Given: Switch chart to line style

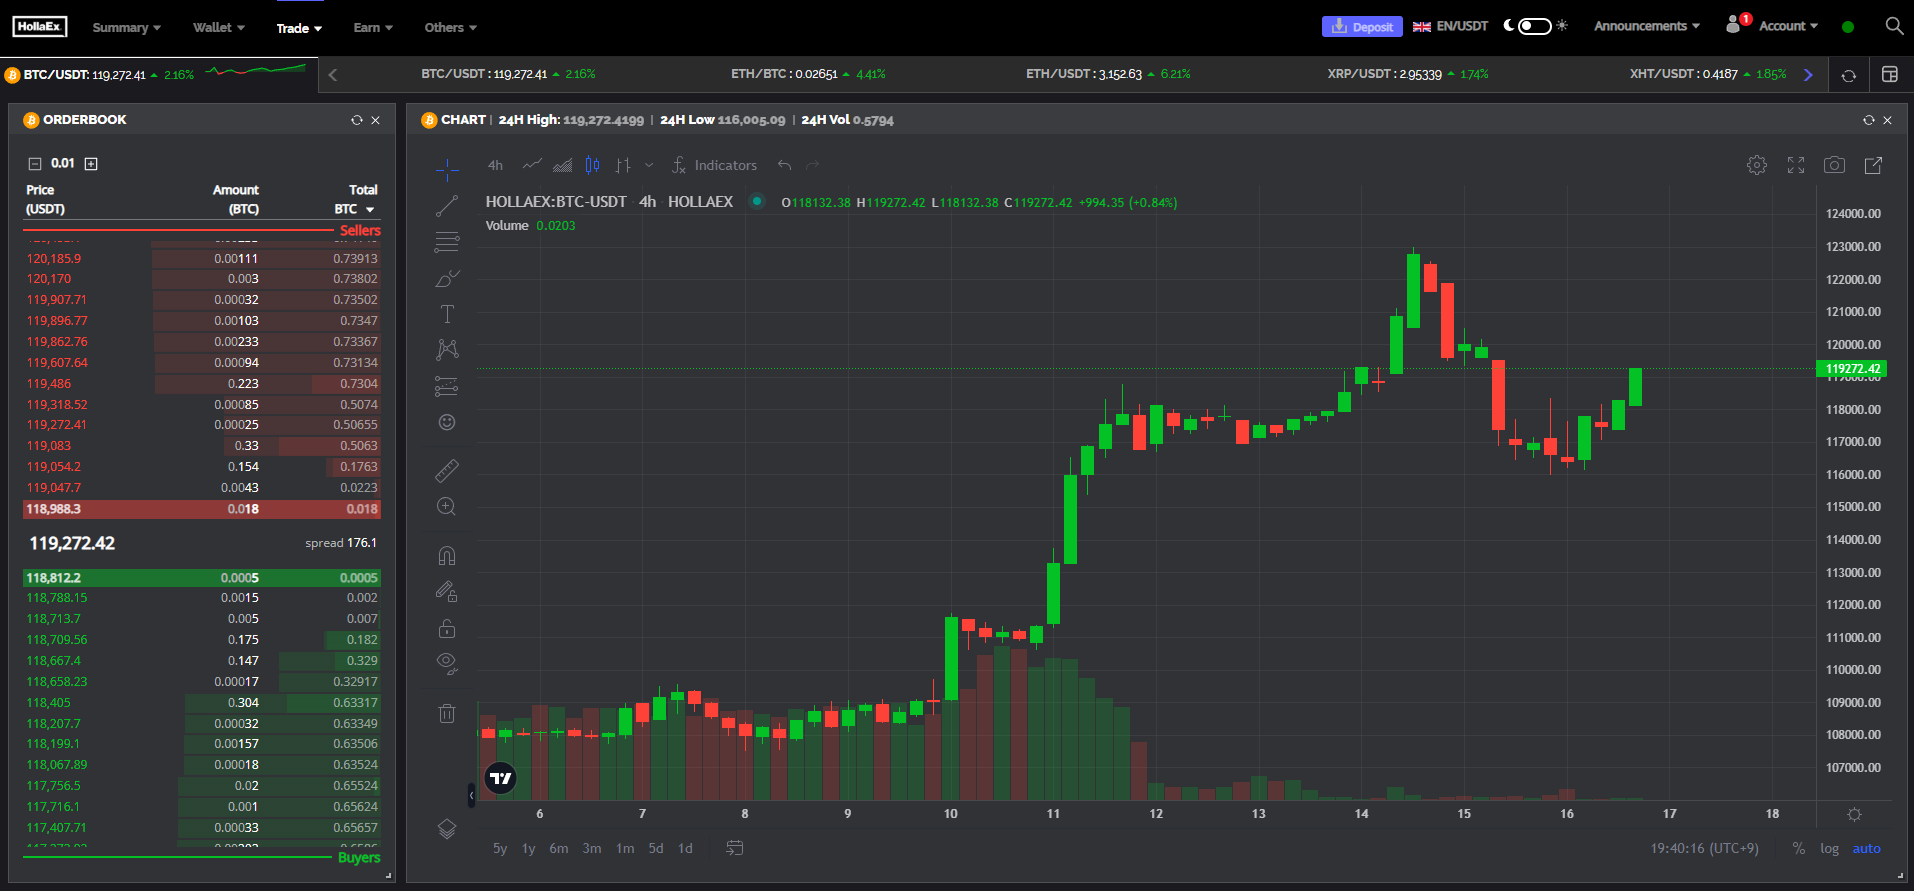Looking at the screenshot, I should coord(532,165).
